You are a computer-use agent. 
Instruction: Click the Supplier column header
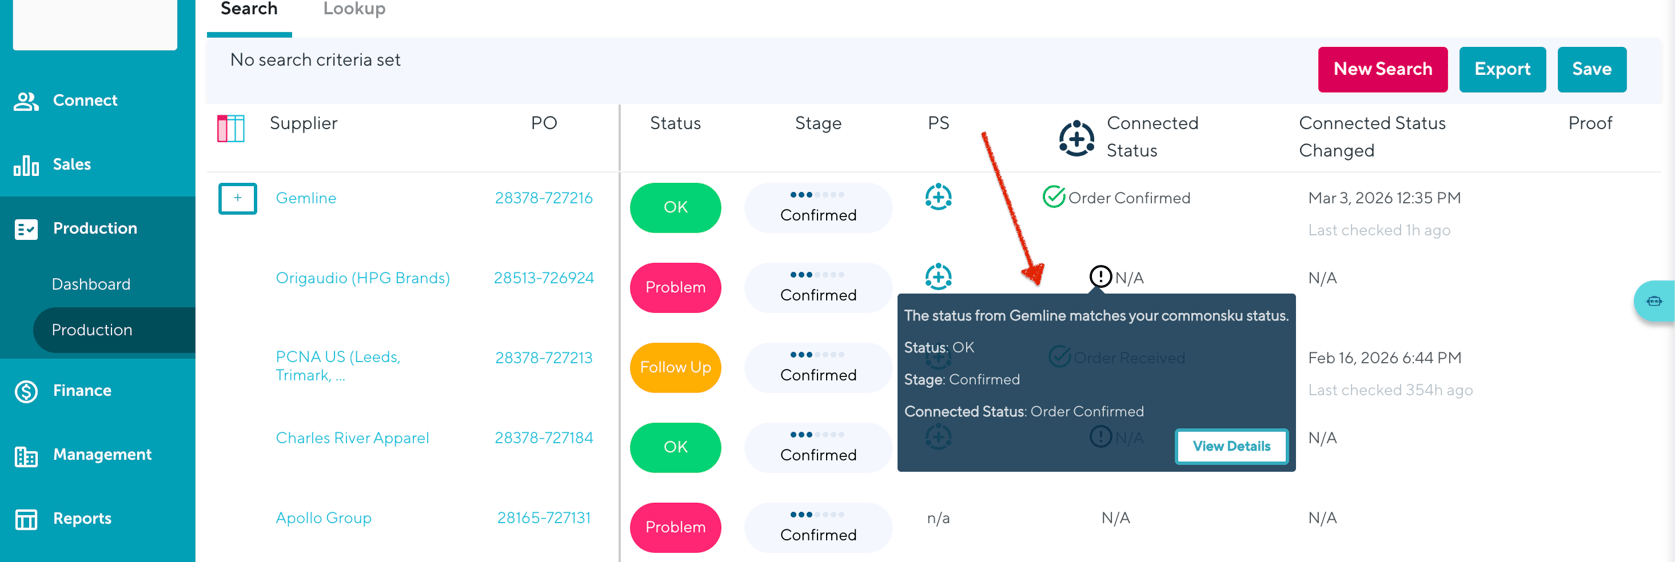click(303, 124)
